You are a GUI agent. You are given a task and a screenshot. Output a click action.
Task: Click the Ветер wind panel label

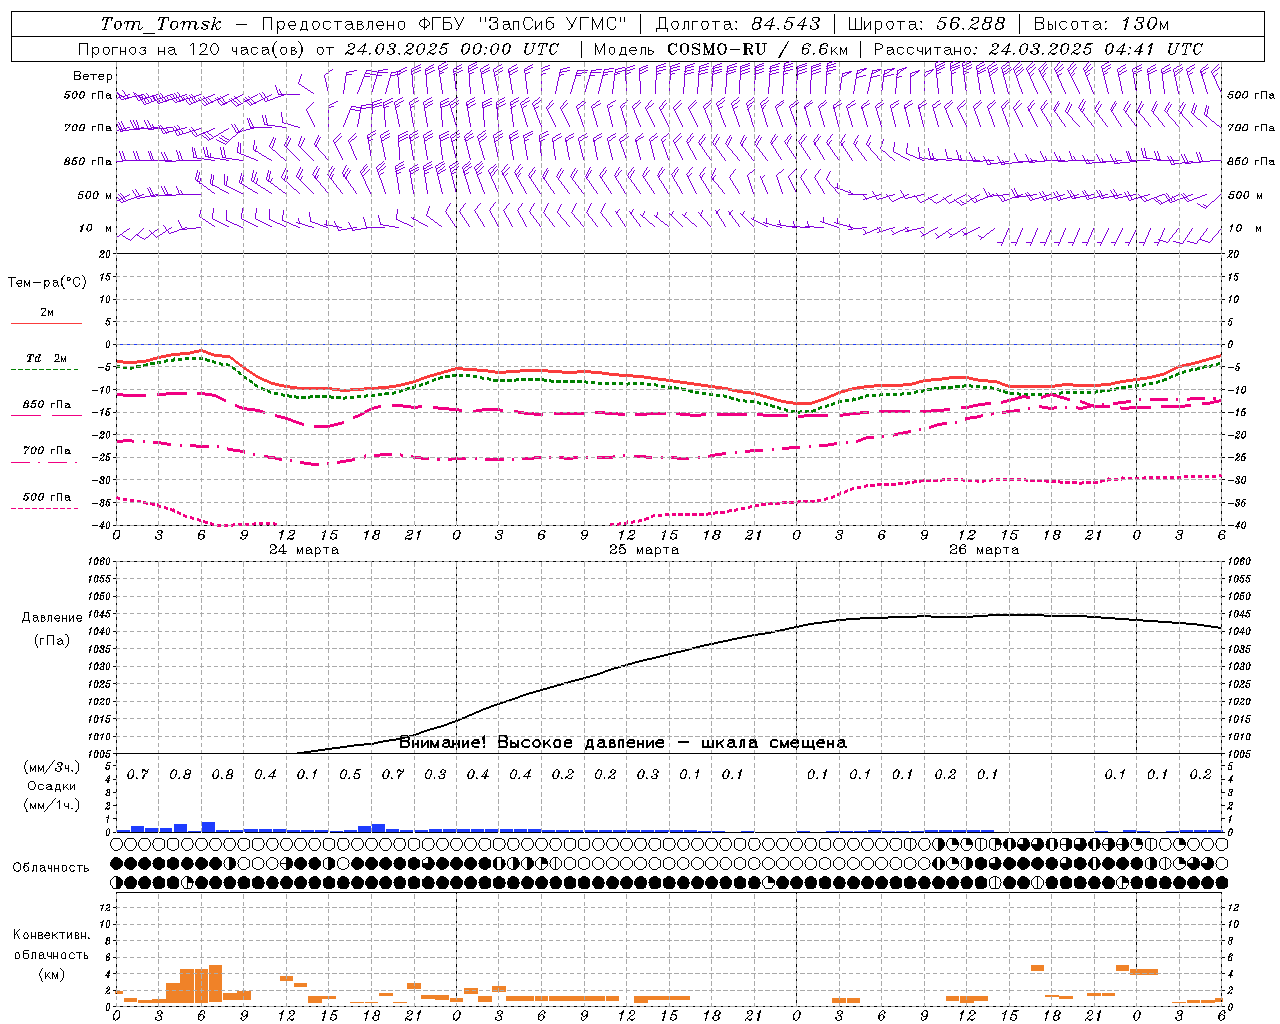[93, 76]
